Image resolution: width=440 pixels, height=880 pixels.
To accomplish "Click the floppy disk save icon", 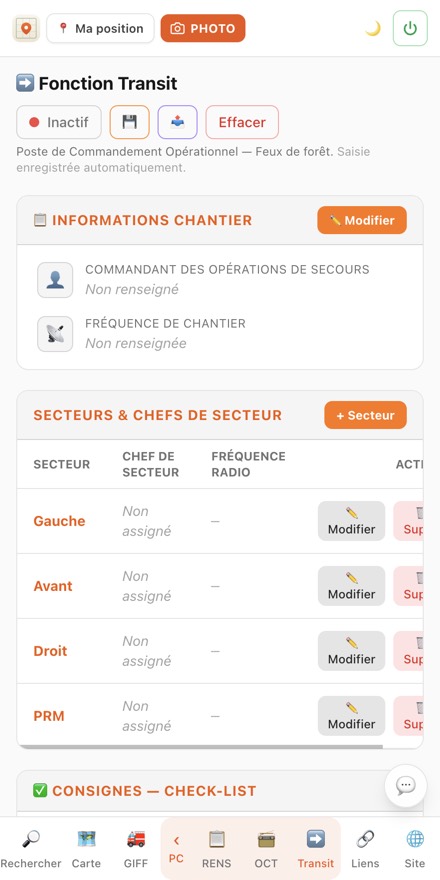I will tap(130, 122).
